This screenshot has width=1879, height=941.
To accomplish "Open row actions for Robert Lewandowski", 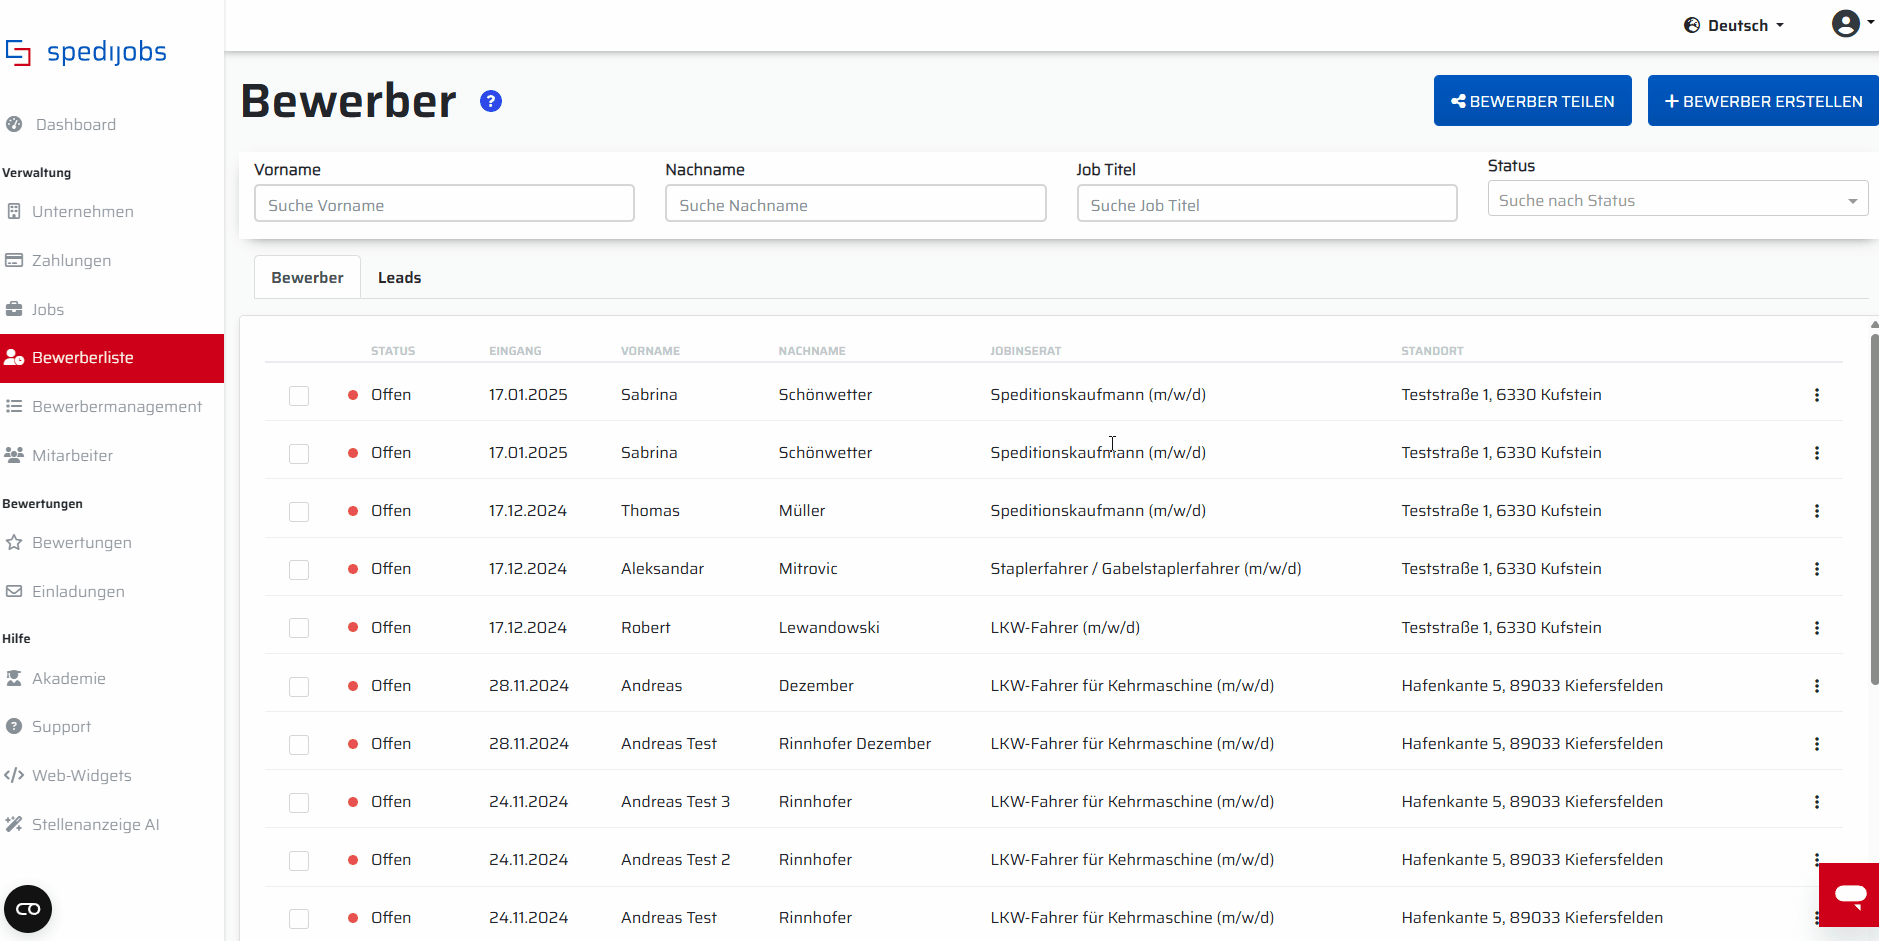I will click(1817, 628).
